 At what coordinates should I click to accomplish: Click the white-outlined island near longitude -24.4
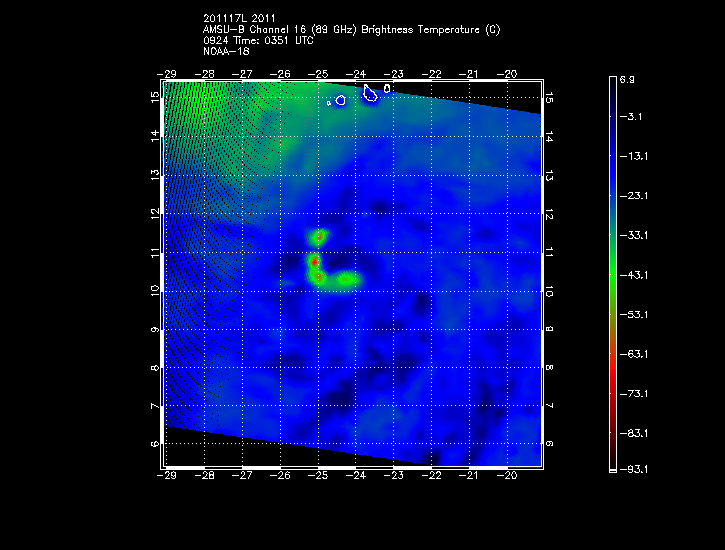341,100
